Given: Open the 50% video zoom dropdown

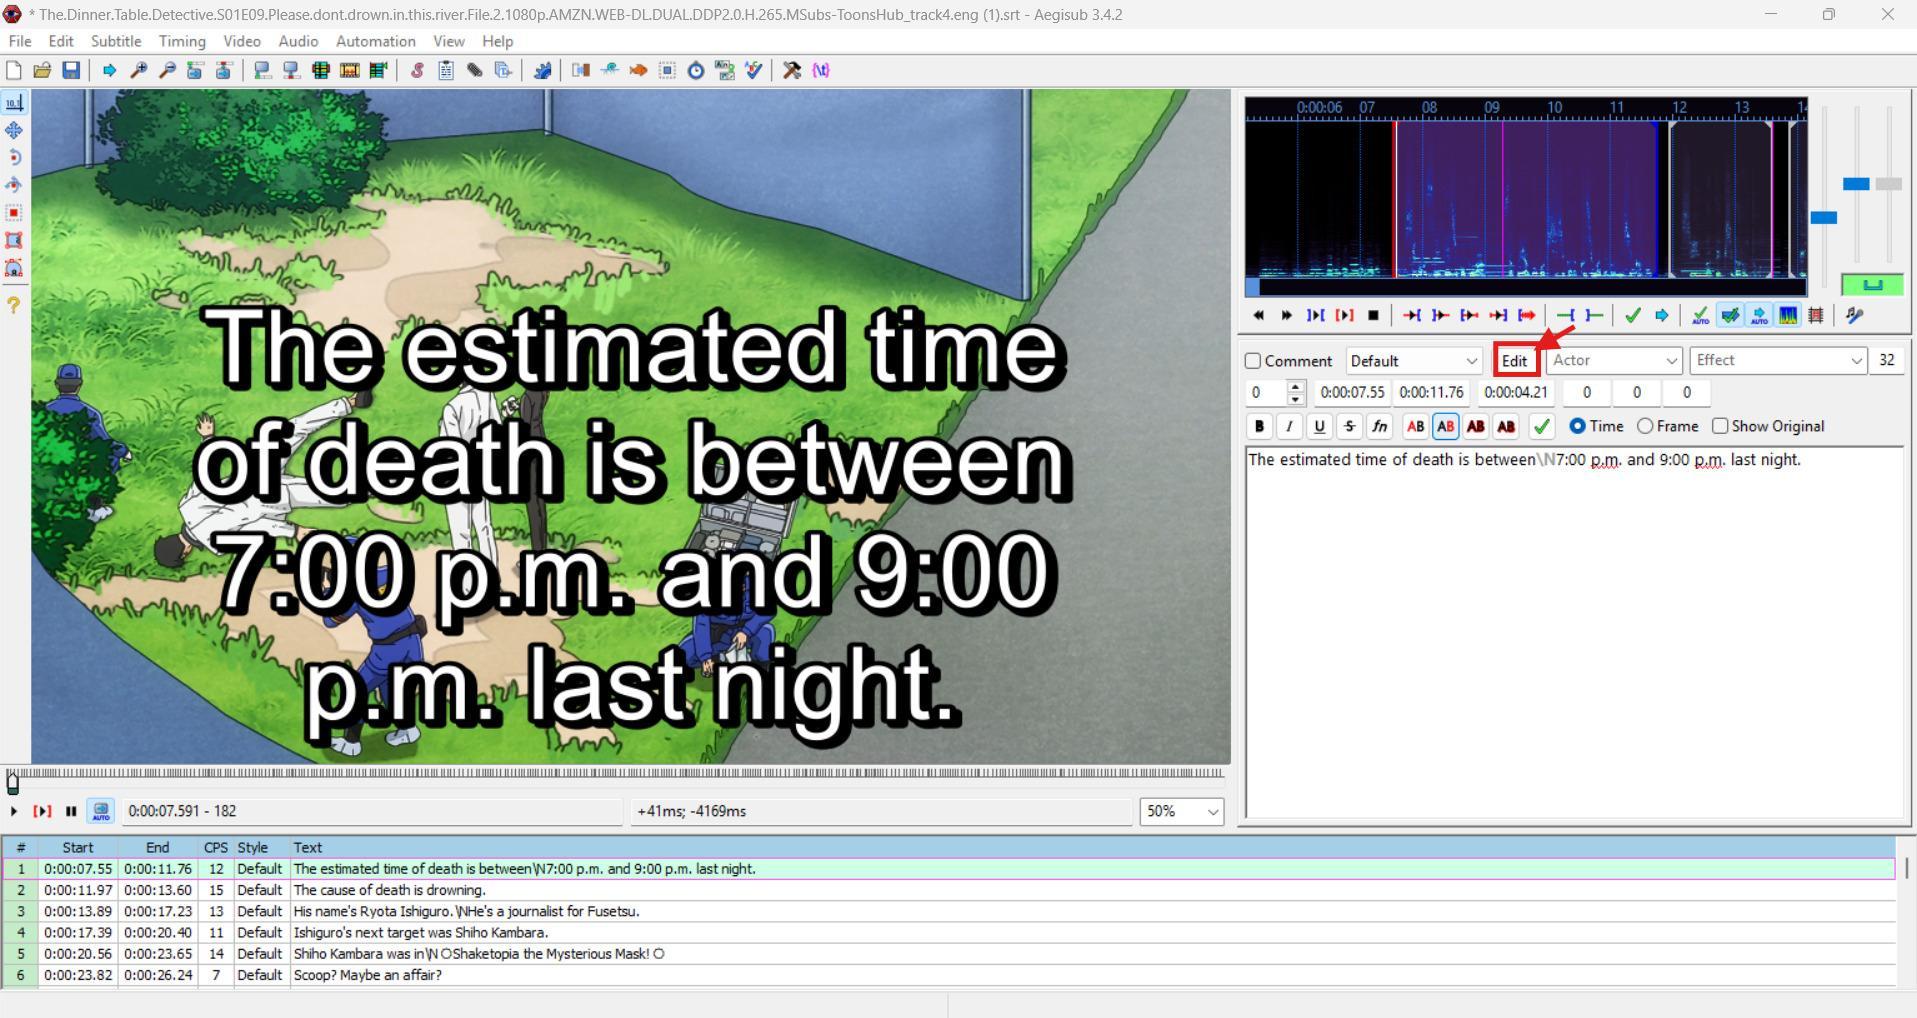Looking at the screenshot, I should [1182, 811].
